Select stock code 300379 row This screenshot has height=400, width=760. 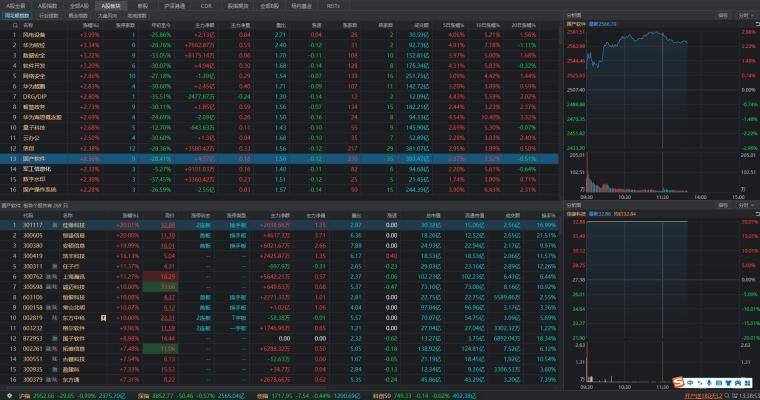(x=279, y=380)
